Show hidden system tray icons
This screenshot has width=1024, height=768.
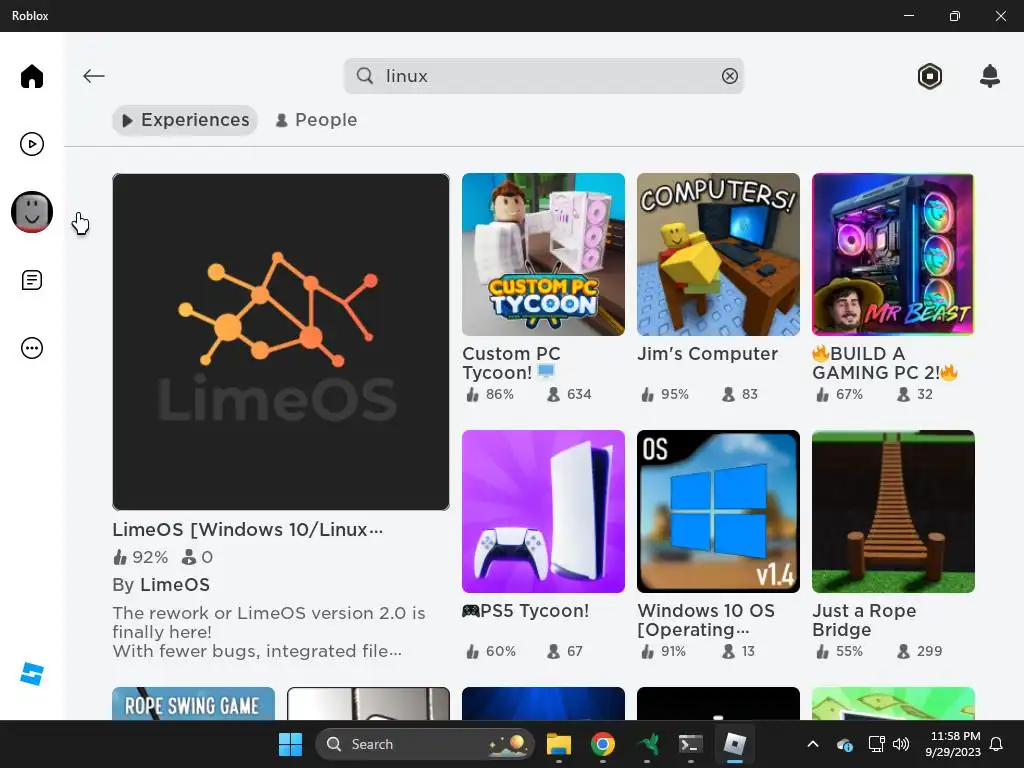(812, 744)
